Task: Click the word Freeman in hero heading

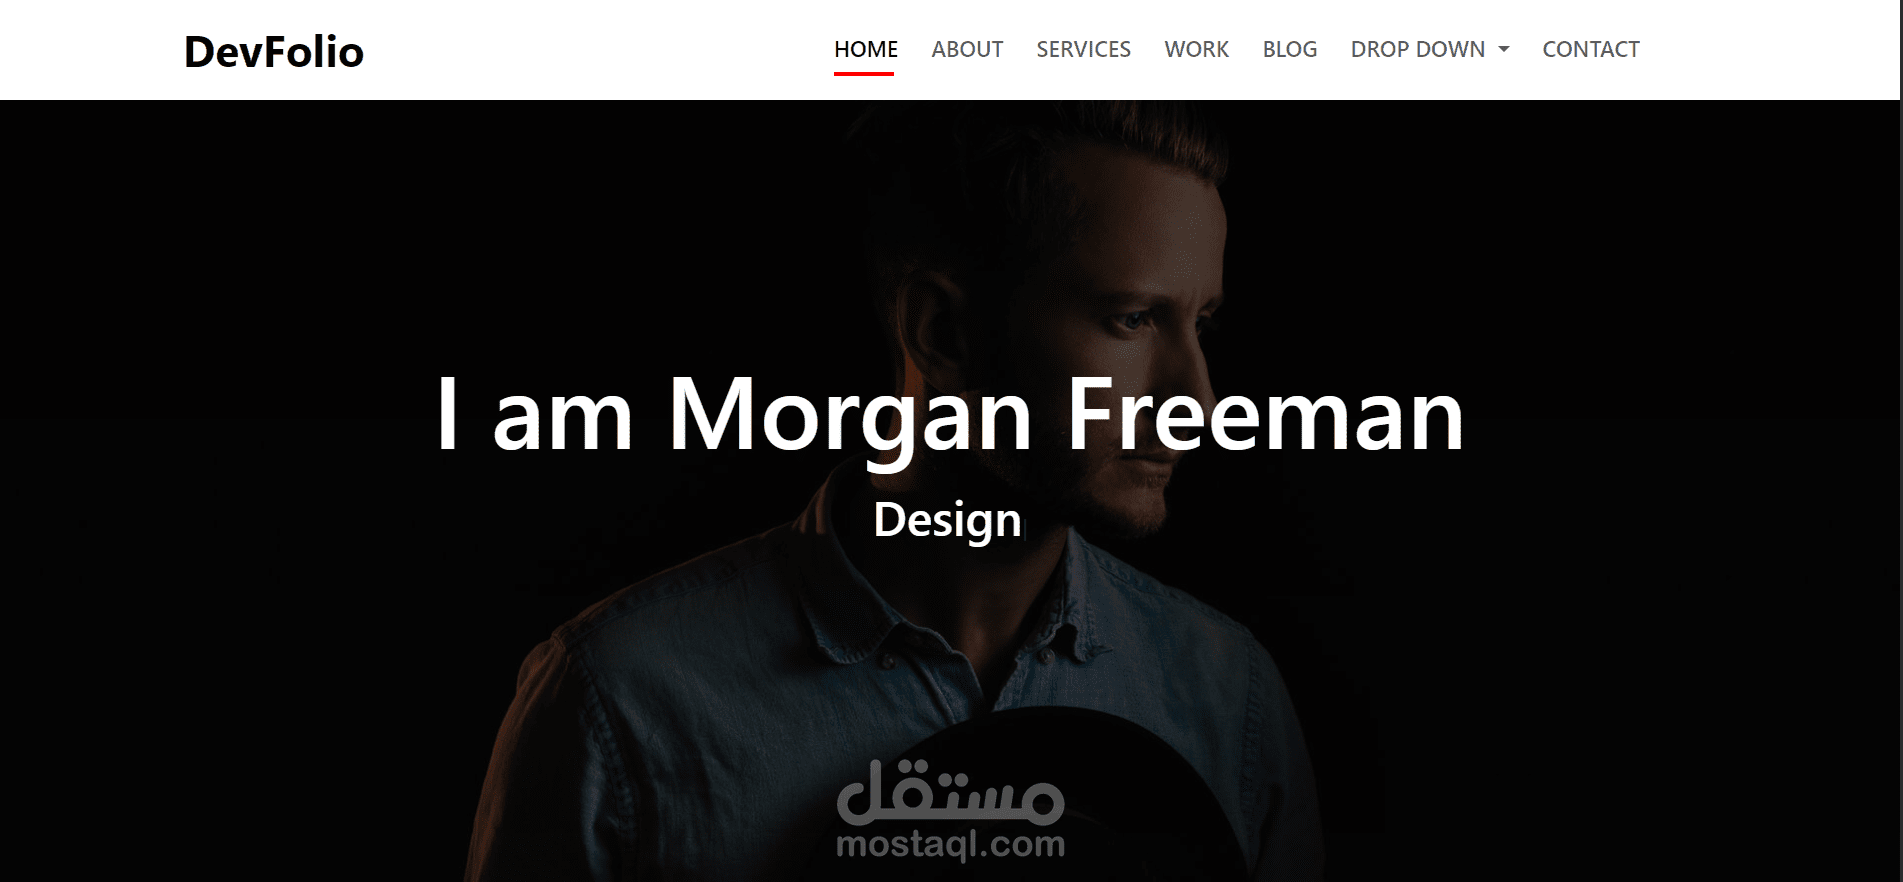Action: [x=1265, y=413]
